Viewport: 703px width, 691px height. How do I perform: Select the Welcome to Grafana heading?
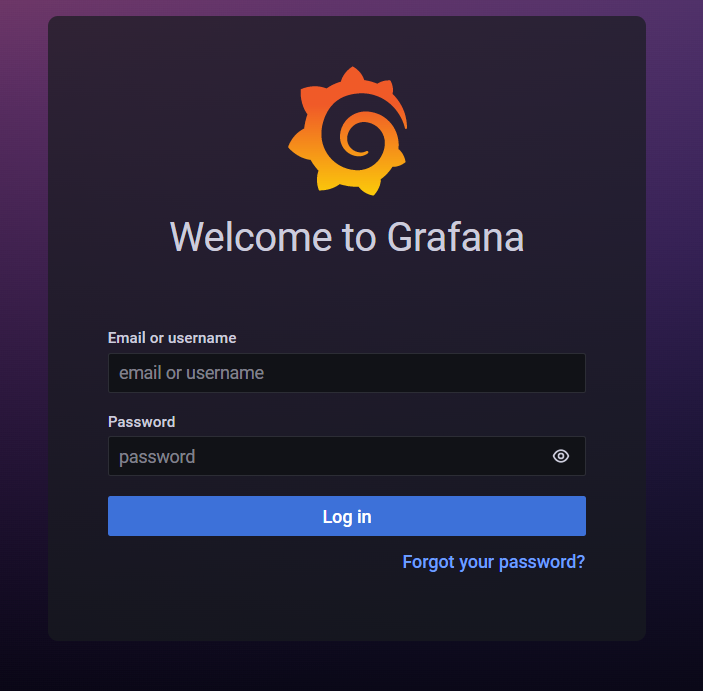pos(347,237)
